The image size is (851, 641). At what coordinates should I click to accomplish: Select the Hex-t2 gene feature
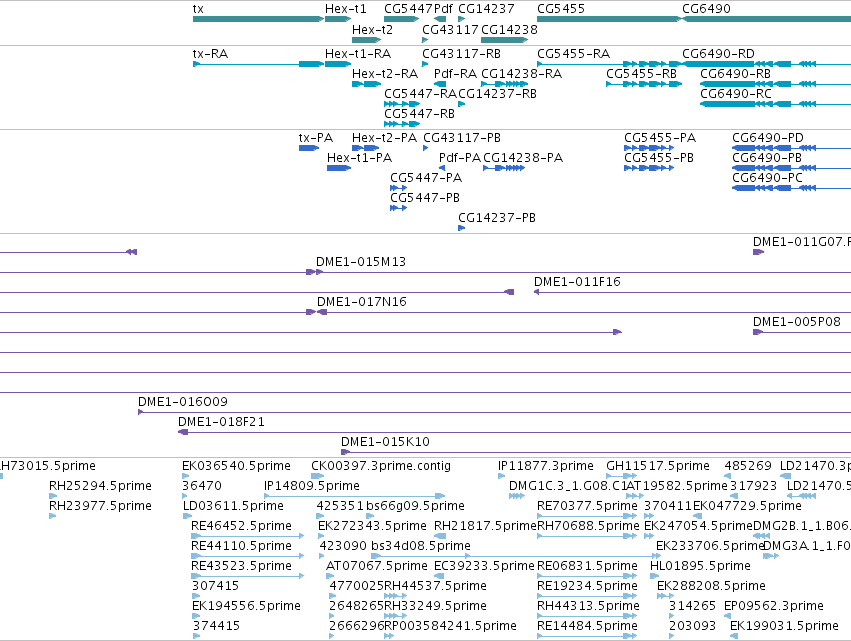click(366, 40)
